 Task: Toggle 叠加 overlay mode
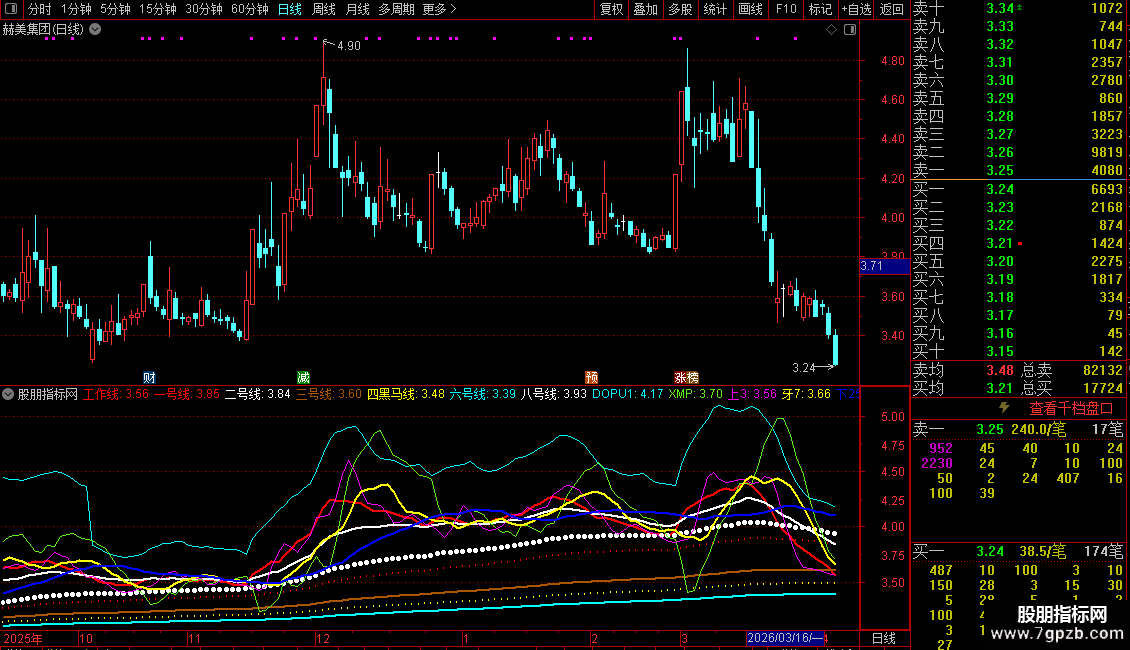click(x=645, y=10)
